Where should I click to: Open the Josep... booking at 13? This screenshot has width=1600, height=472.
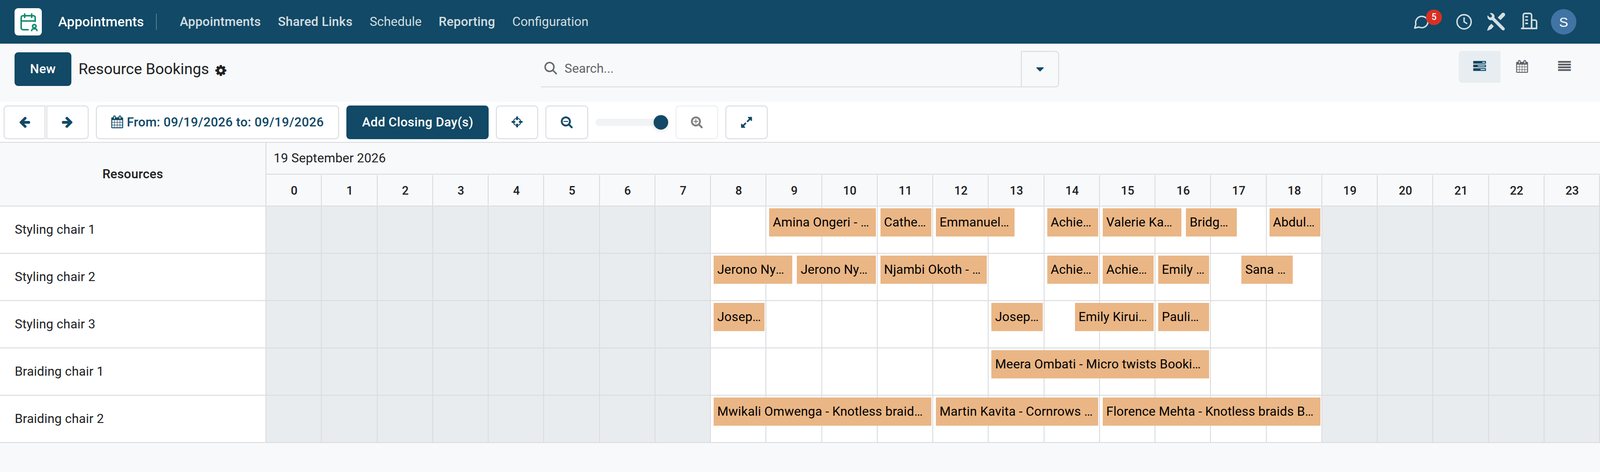(1017, 316)
